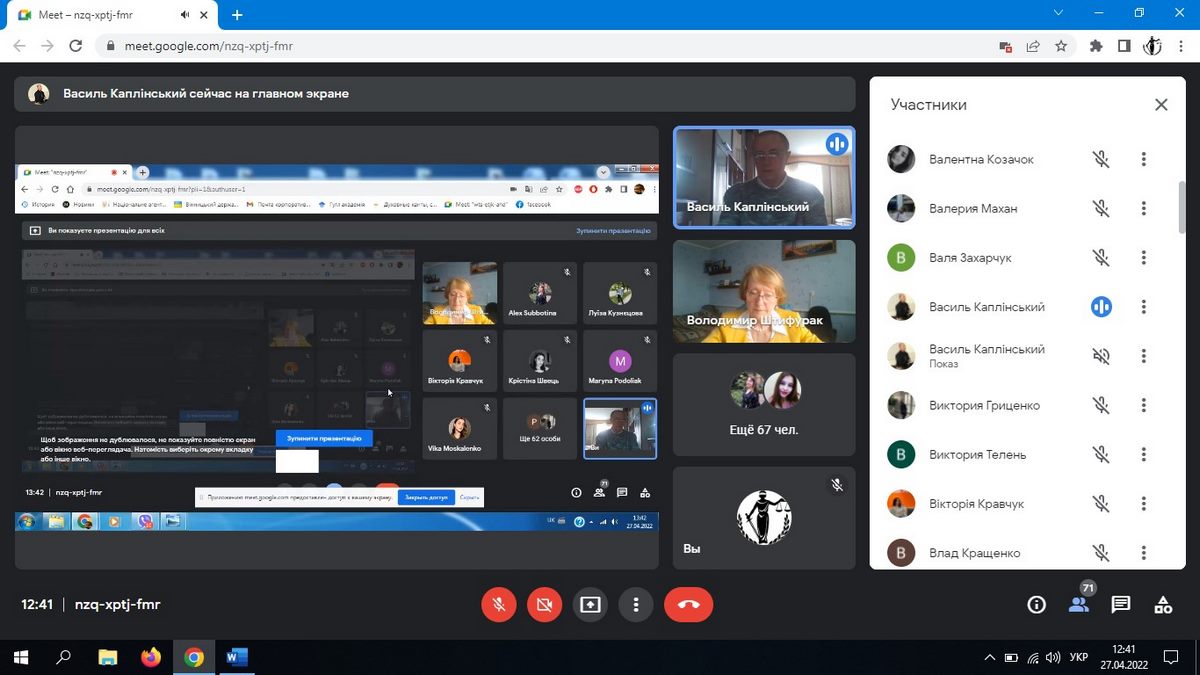The width and height of the screenshot is (1200, 675).
Task: Open the call's three-dot more options
Action: tap(636, 604)
